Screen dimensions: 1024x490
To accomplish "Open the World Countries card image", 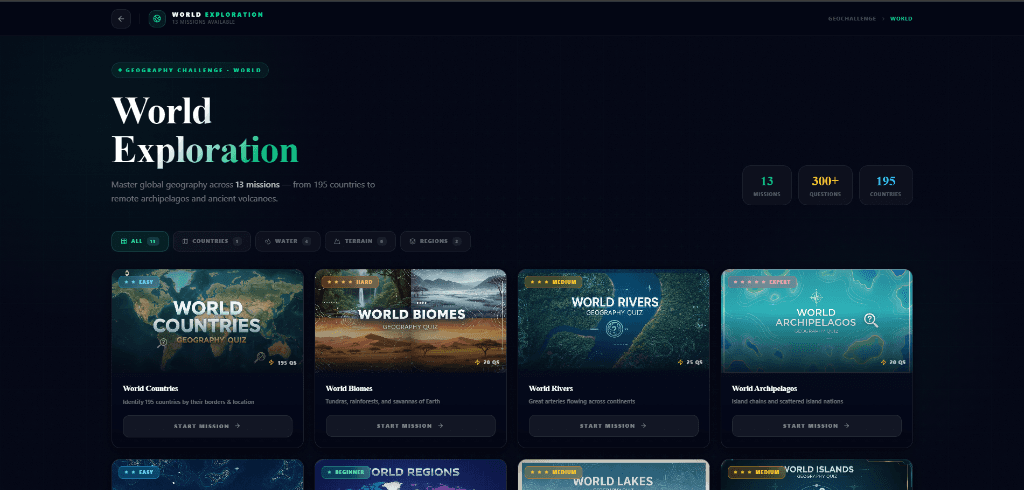I will [208, 321].
